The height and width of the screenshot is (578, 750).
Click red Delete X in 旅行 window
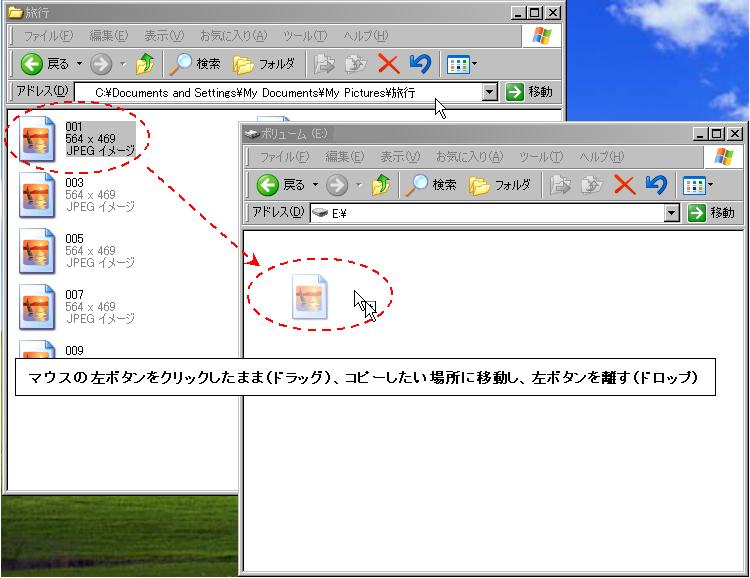(x=388, y=64)
